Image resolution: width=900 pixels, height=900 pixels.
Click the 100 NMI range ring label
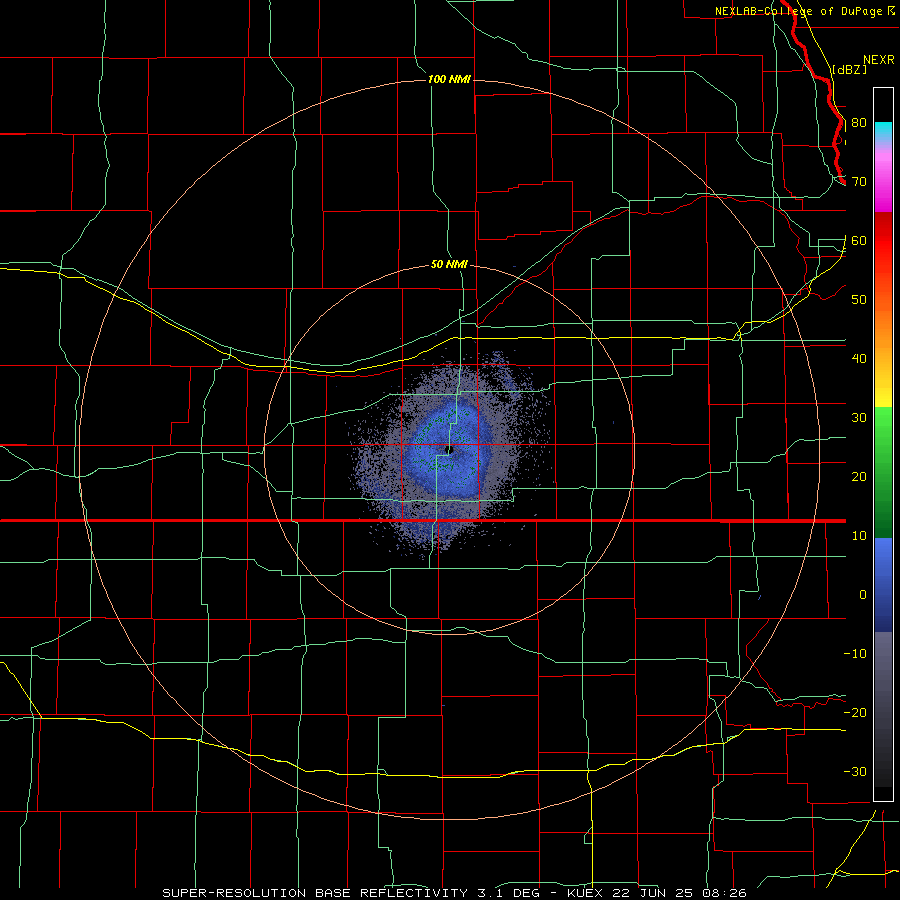tap(449, 79)
